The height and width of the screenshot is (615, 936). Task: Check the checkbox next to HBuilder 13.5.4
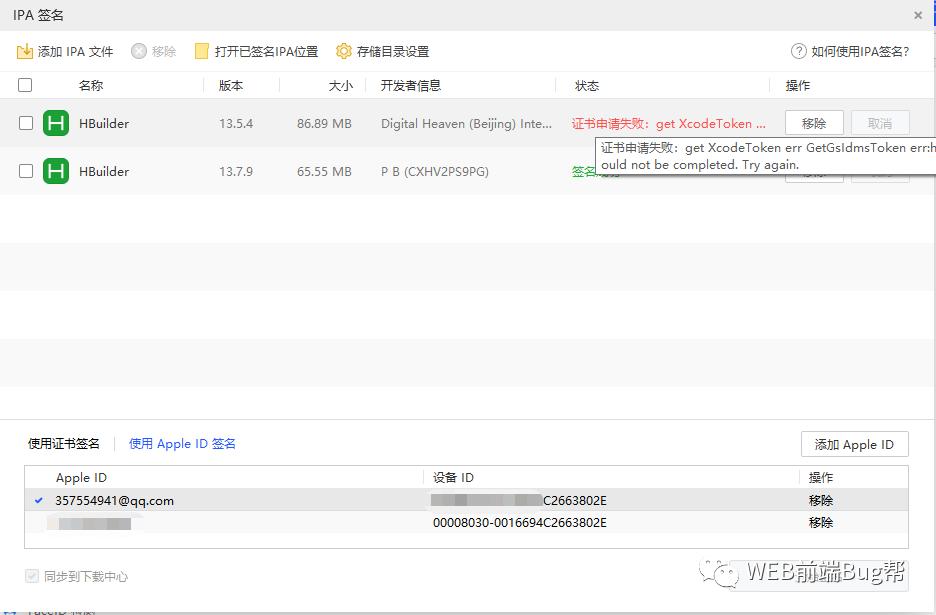(x=25, y=123)
